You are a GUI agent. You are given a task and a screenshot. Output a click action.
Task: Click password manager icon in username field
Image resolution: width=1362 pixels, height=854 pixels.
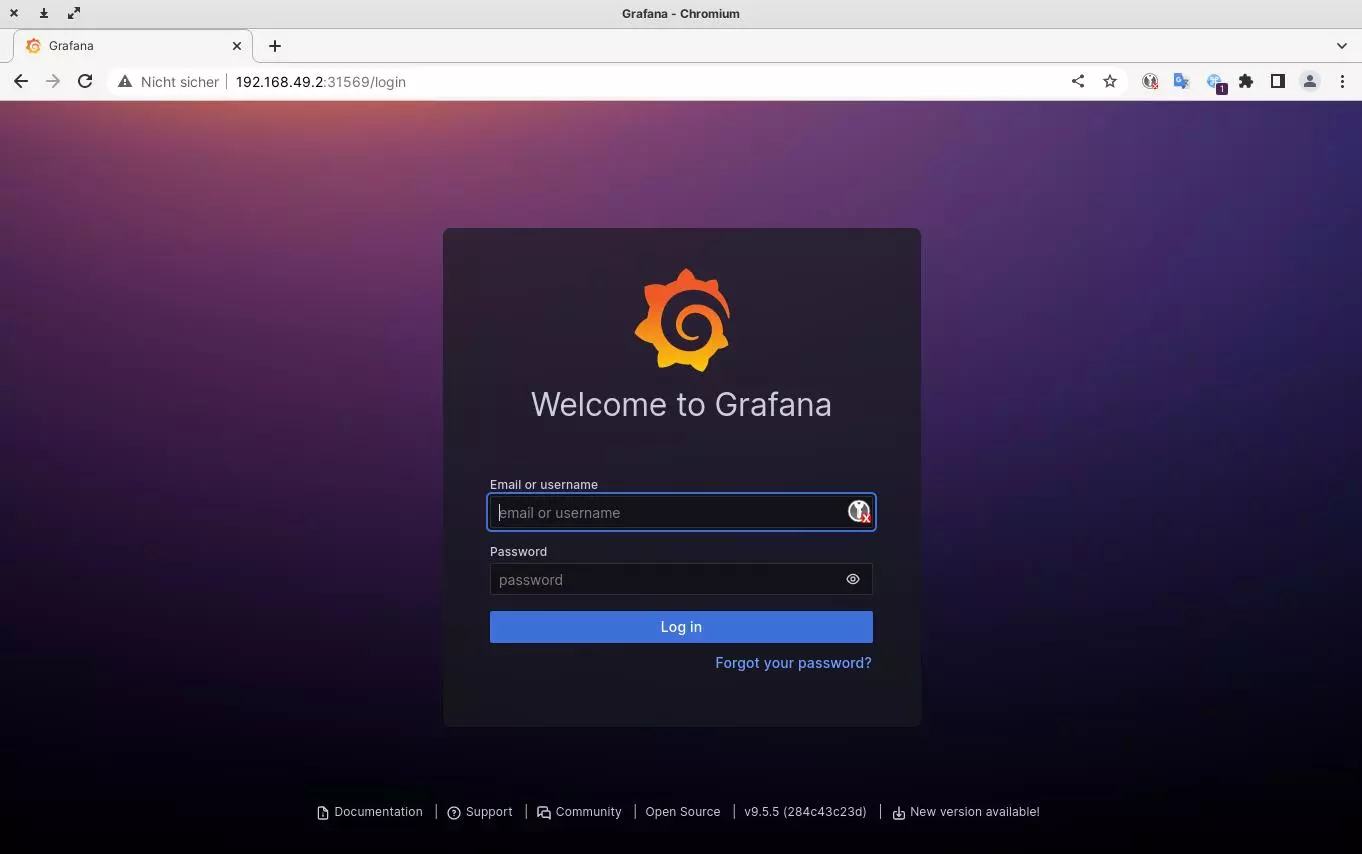click(858, 512)
